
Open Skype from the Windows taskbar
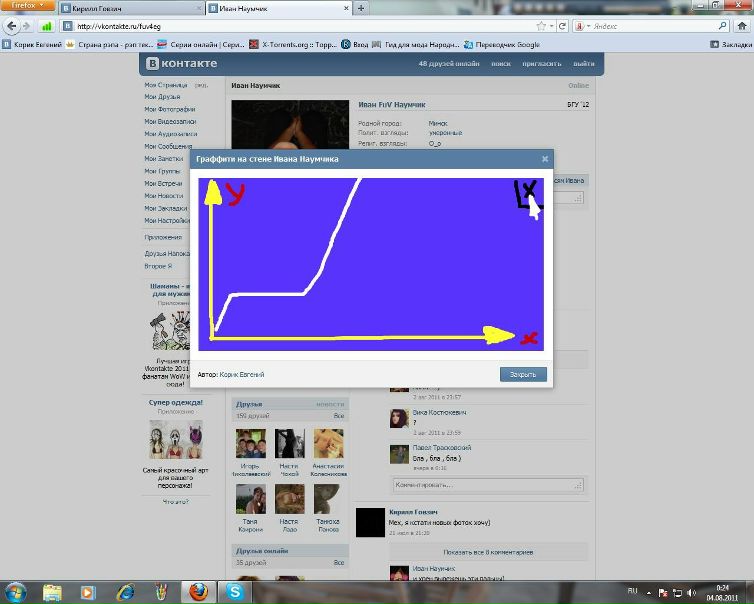point(236,592)
